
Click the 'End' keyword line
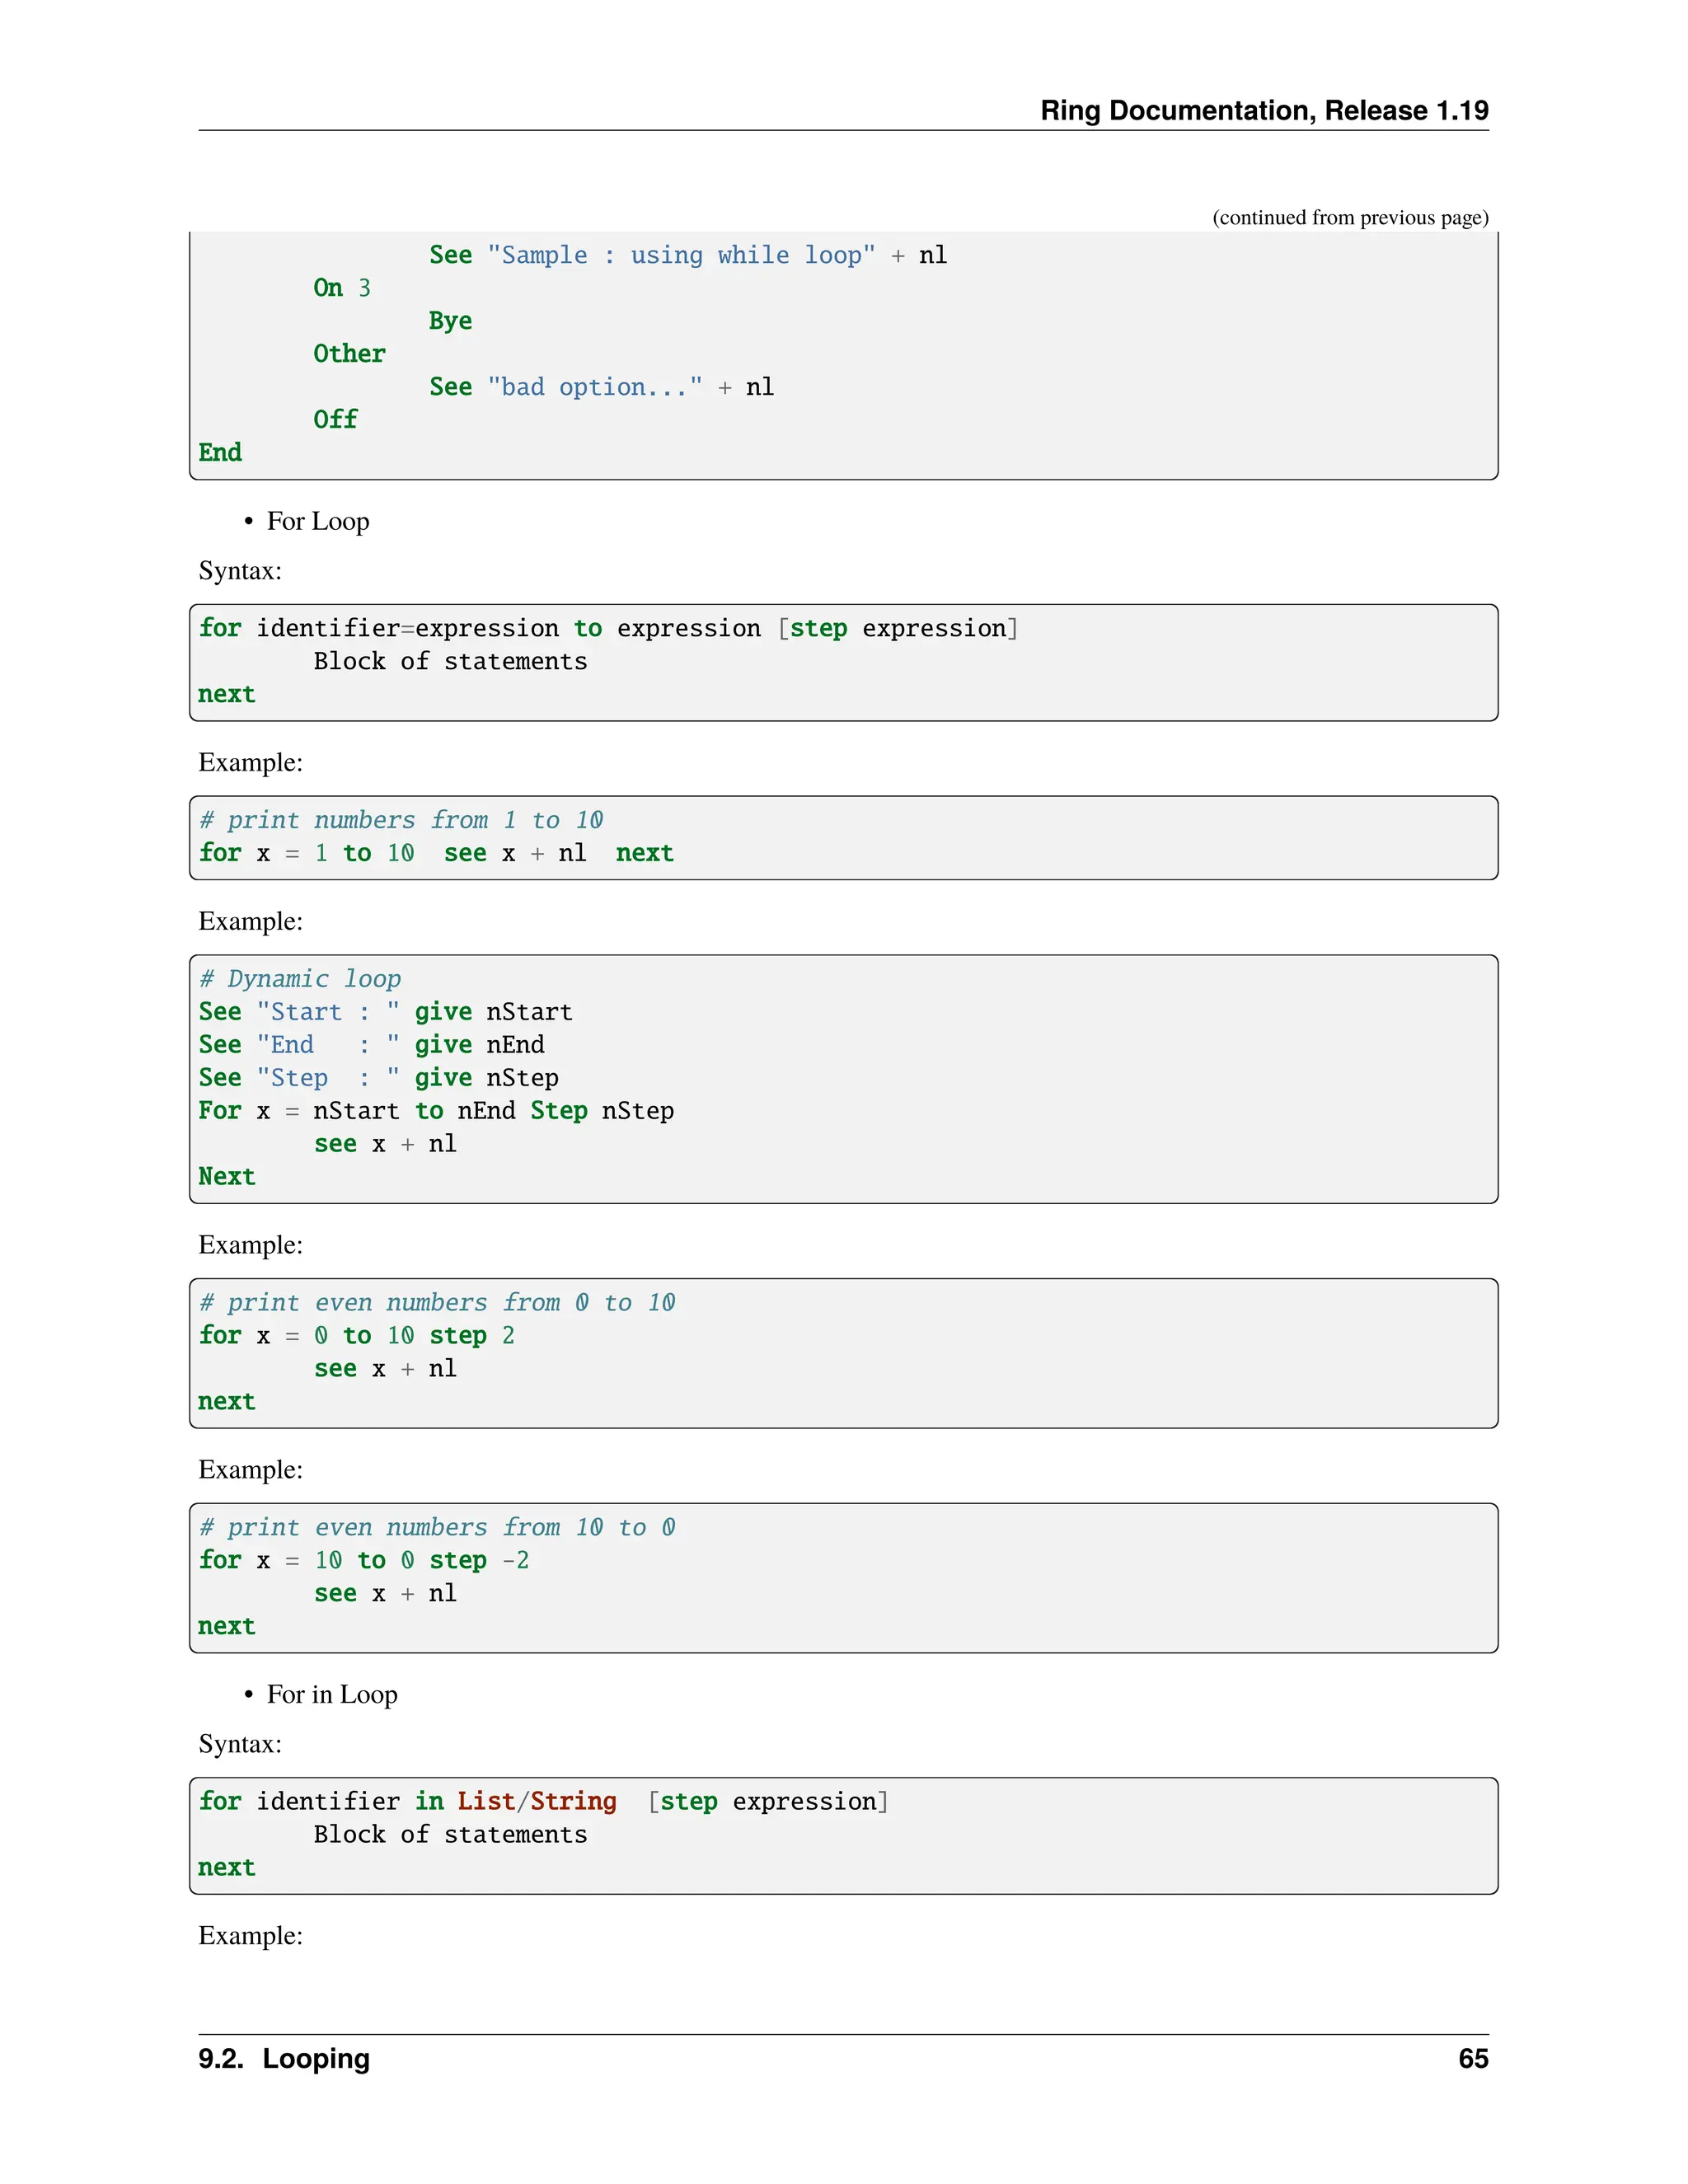coord(220,452)
